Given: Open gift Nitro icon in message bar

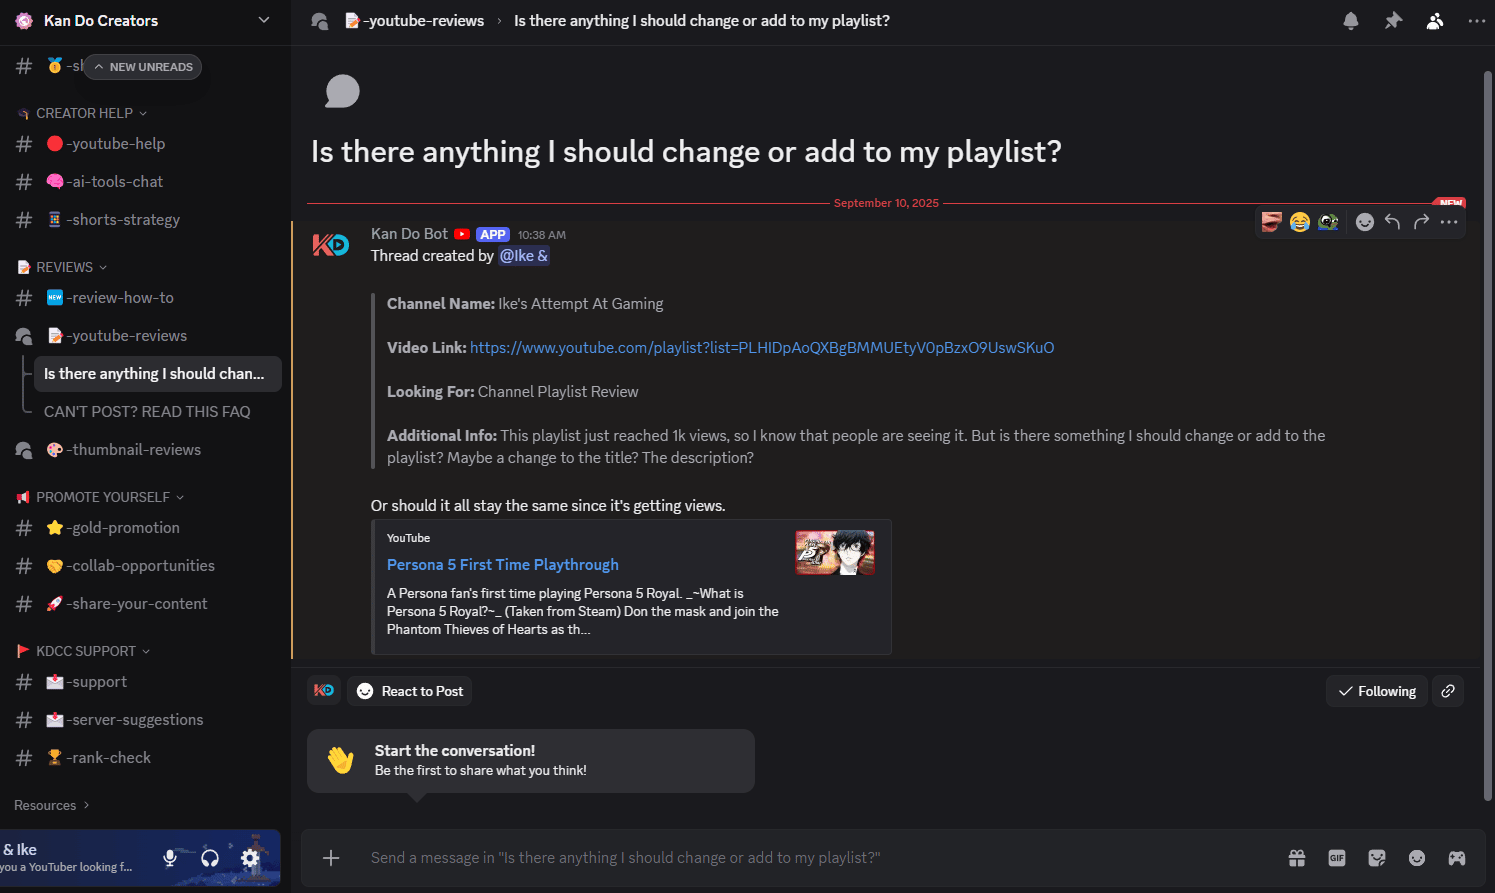Looking at the screenshot, I should [1297, 858].
